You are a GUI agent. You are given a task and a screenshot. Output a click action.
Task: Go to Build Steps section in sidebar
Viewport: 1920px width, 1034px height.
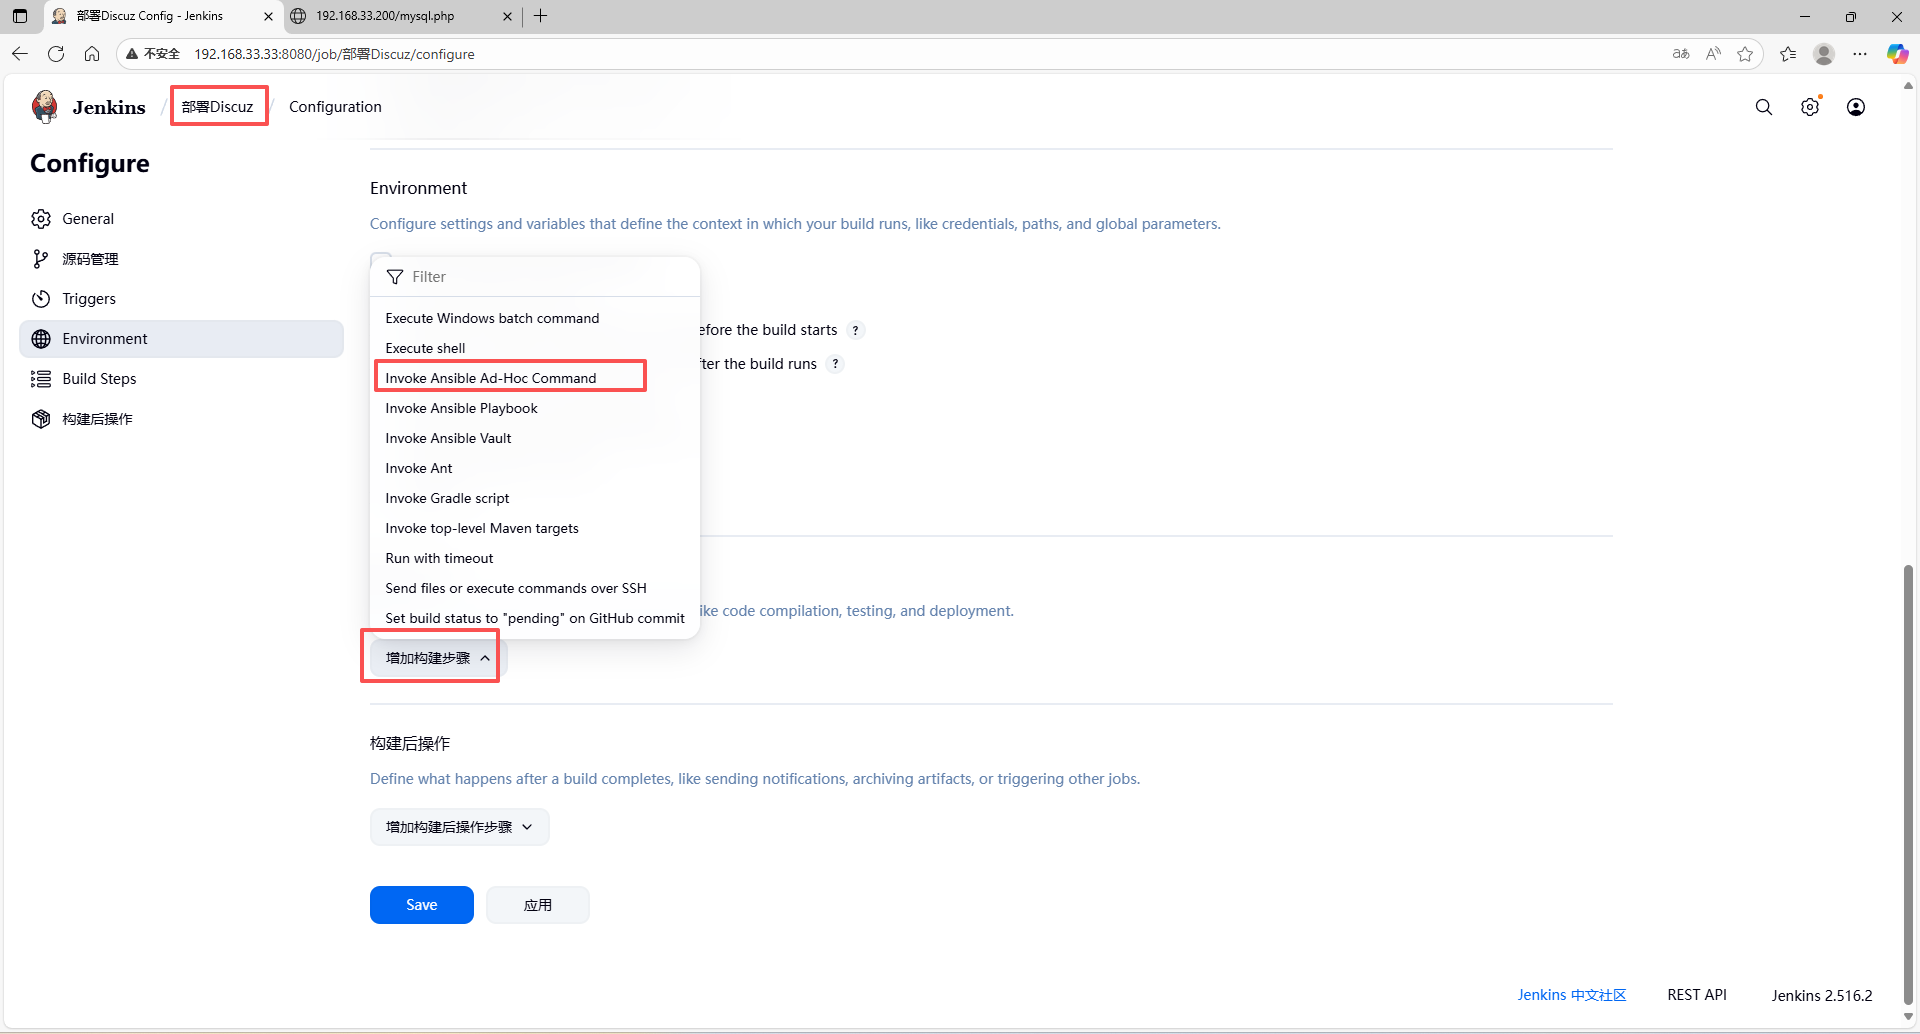pos(181,379)
